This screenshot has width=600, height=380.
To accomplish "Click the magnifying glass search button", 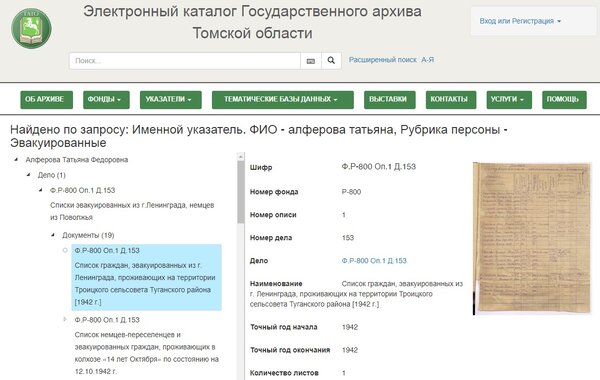I will pyautogui.click(x=331, y=61).
